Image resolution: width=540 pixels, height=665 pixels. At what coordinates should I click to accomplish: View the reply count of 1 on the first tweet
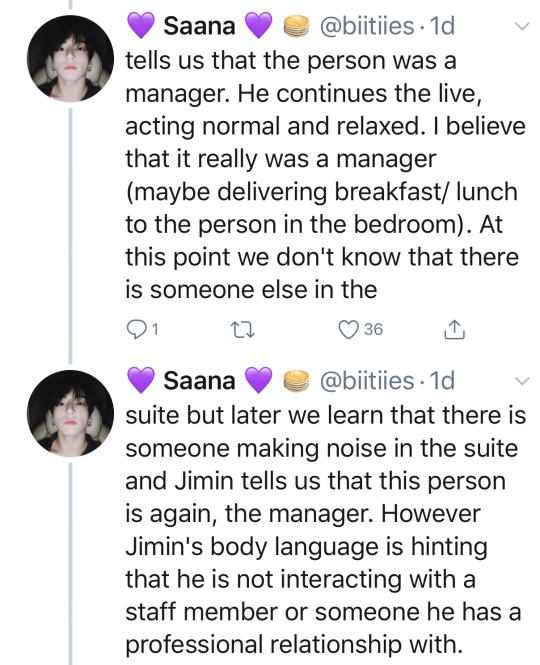(155, 330)
